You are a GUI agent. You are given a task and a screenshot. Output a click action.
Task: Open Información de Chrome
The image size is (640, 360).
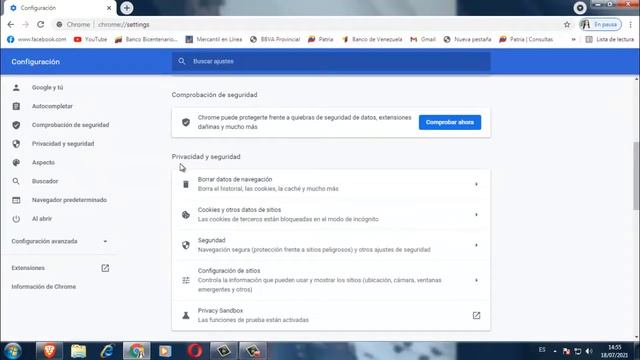44,287
